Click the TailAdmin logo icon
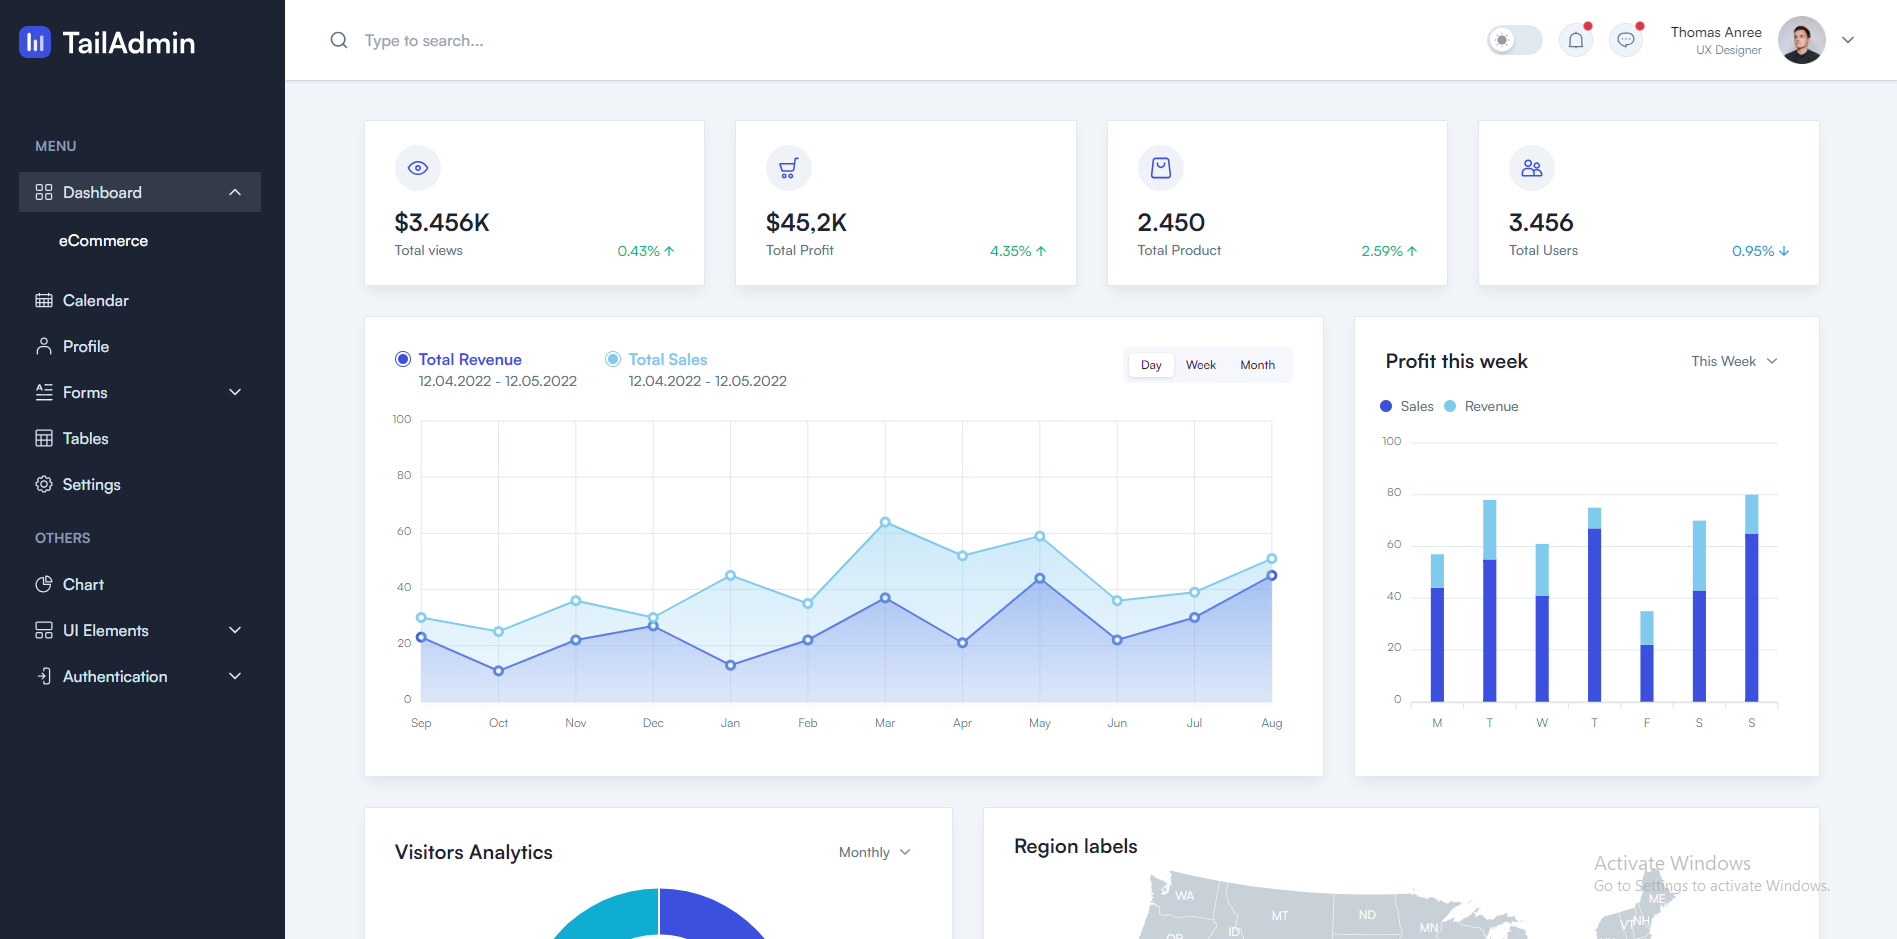The width and height of the screenshot is (1897, 939). tap(35, 42)
